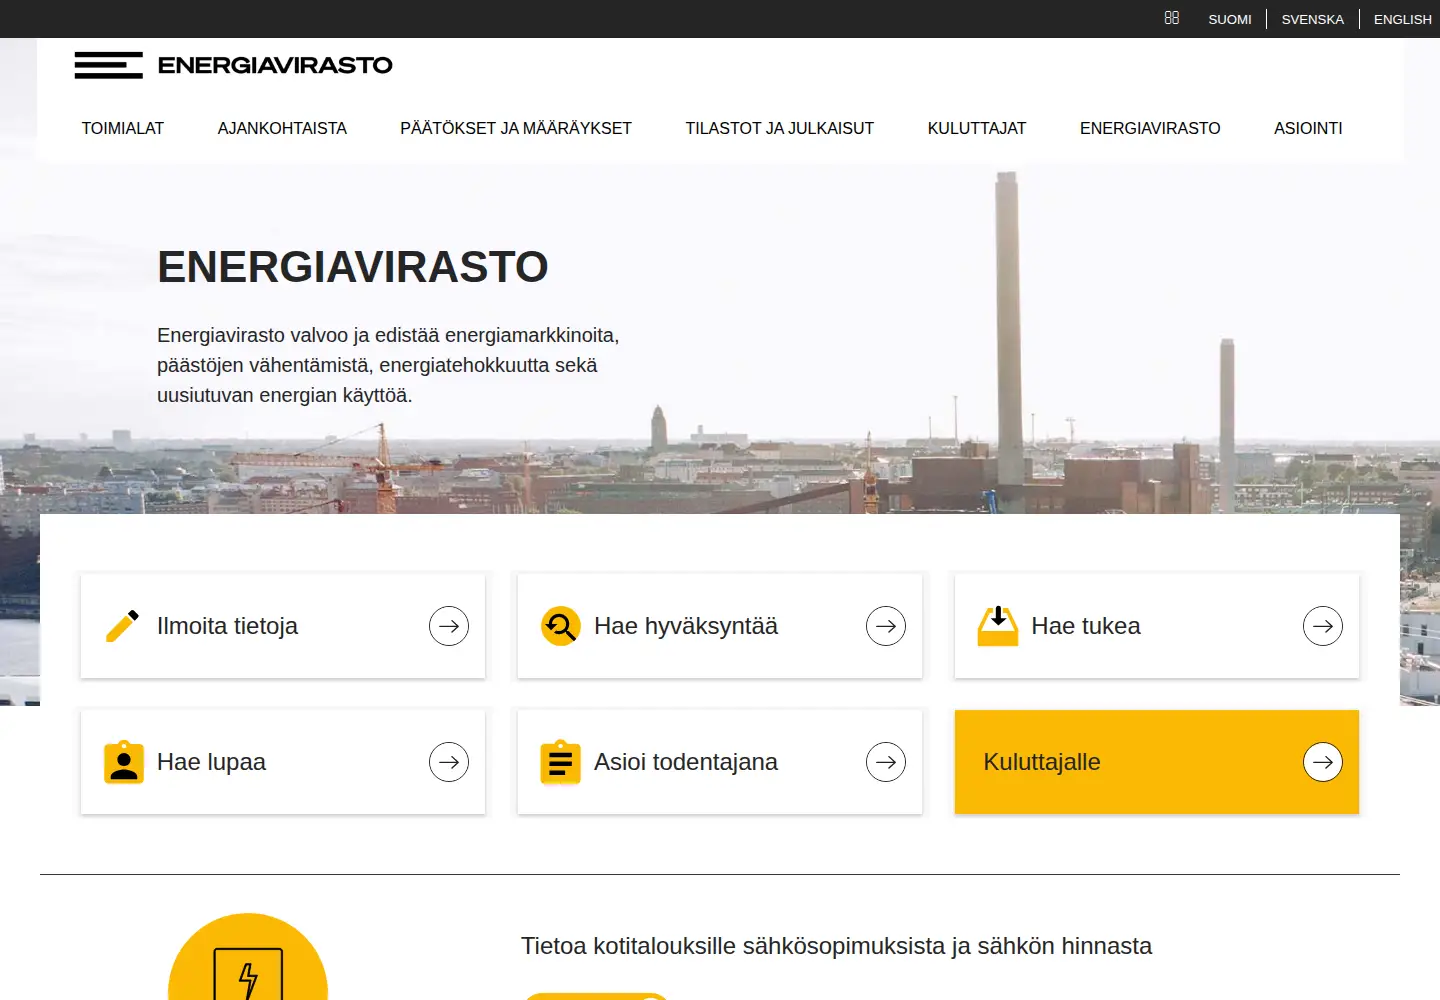Image resolution: width=1440 pixels, height=1000 pixels.
Task: Click the arrow circle on Ilmoita tietoja
Action: (449, 626)
